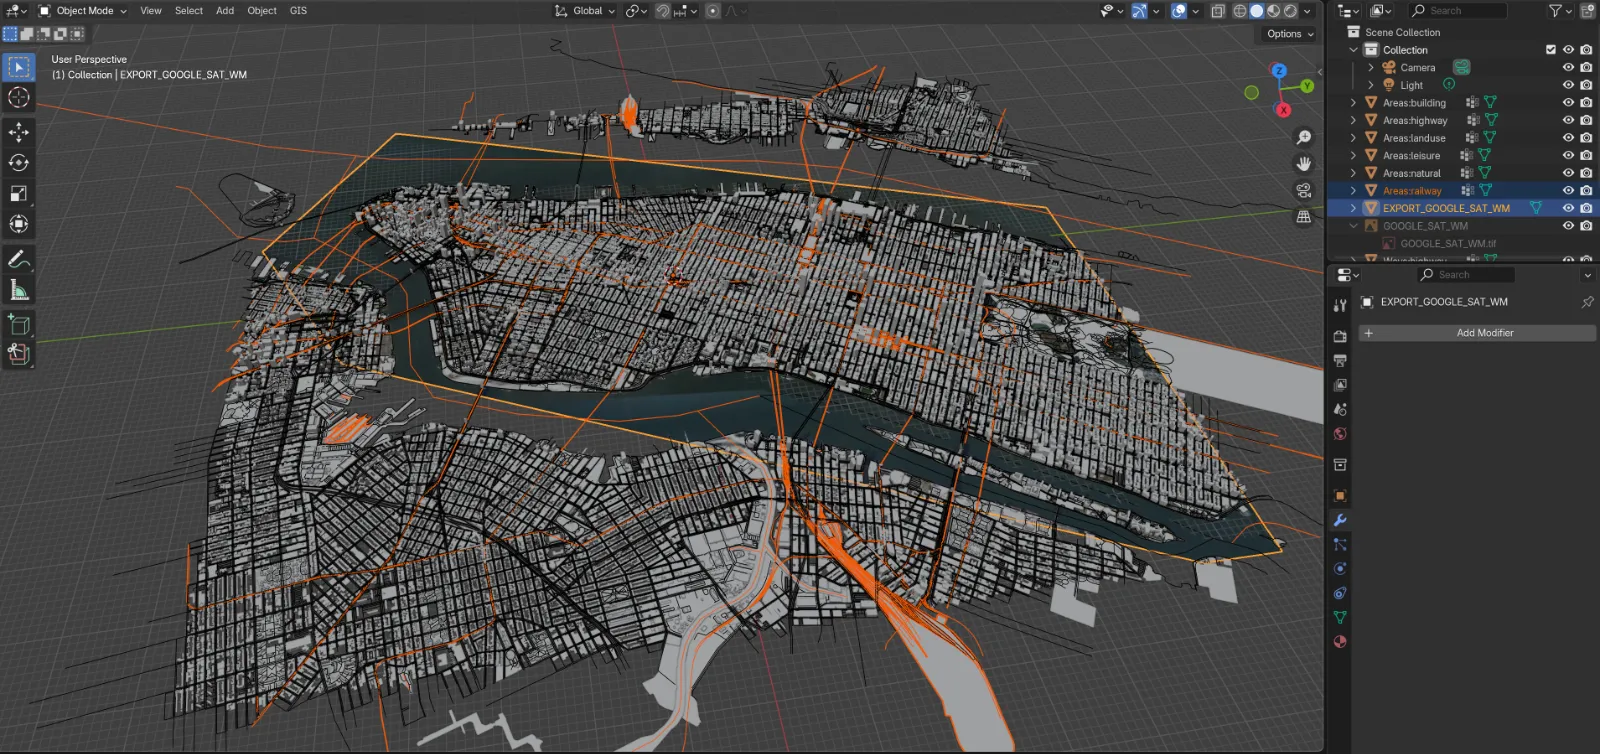Open the World properties tab
Screen dimensions: 1600x754
point(1340,433)
